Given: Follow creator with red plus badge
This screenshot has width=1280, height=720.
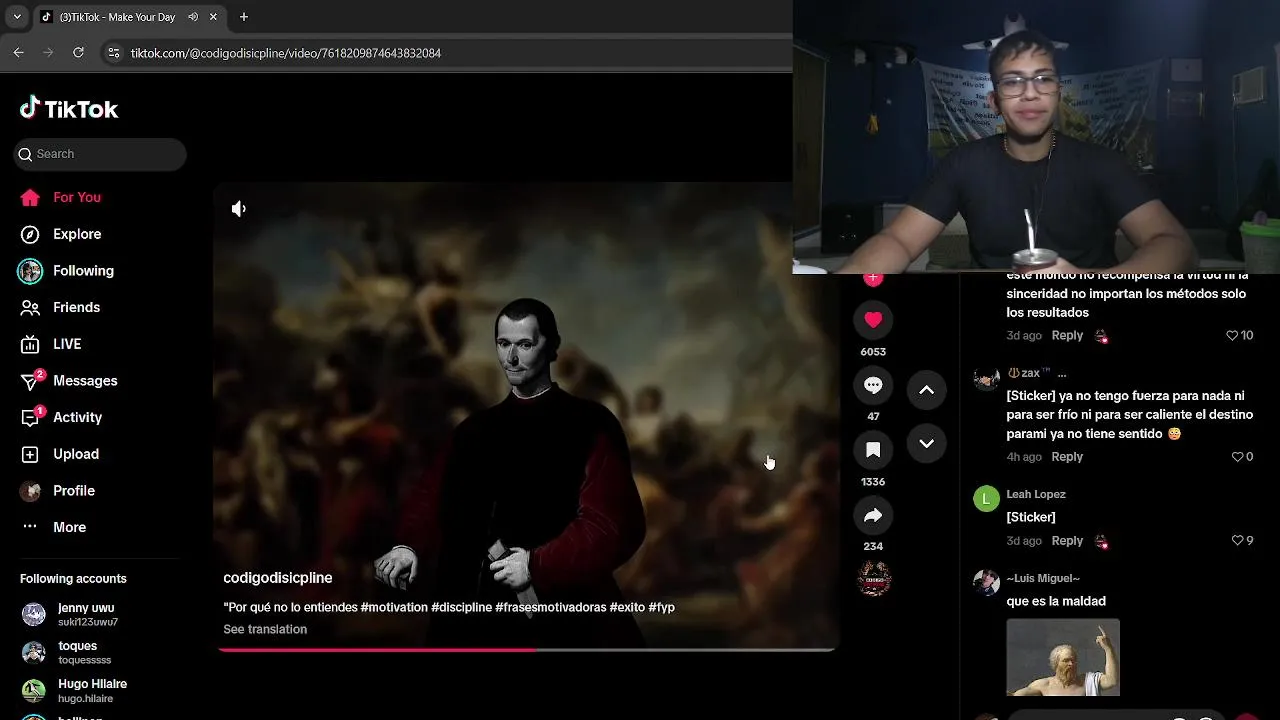Looking at the screenshot, I should (x=873, y=278).
